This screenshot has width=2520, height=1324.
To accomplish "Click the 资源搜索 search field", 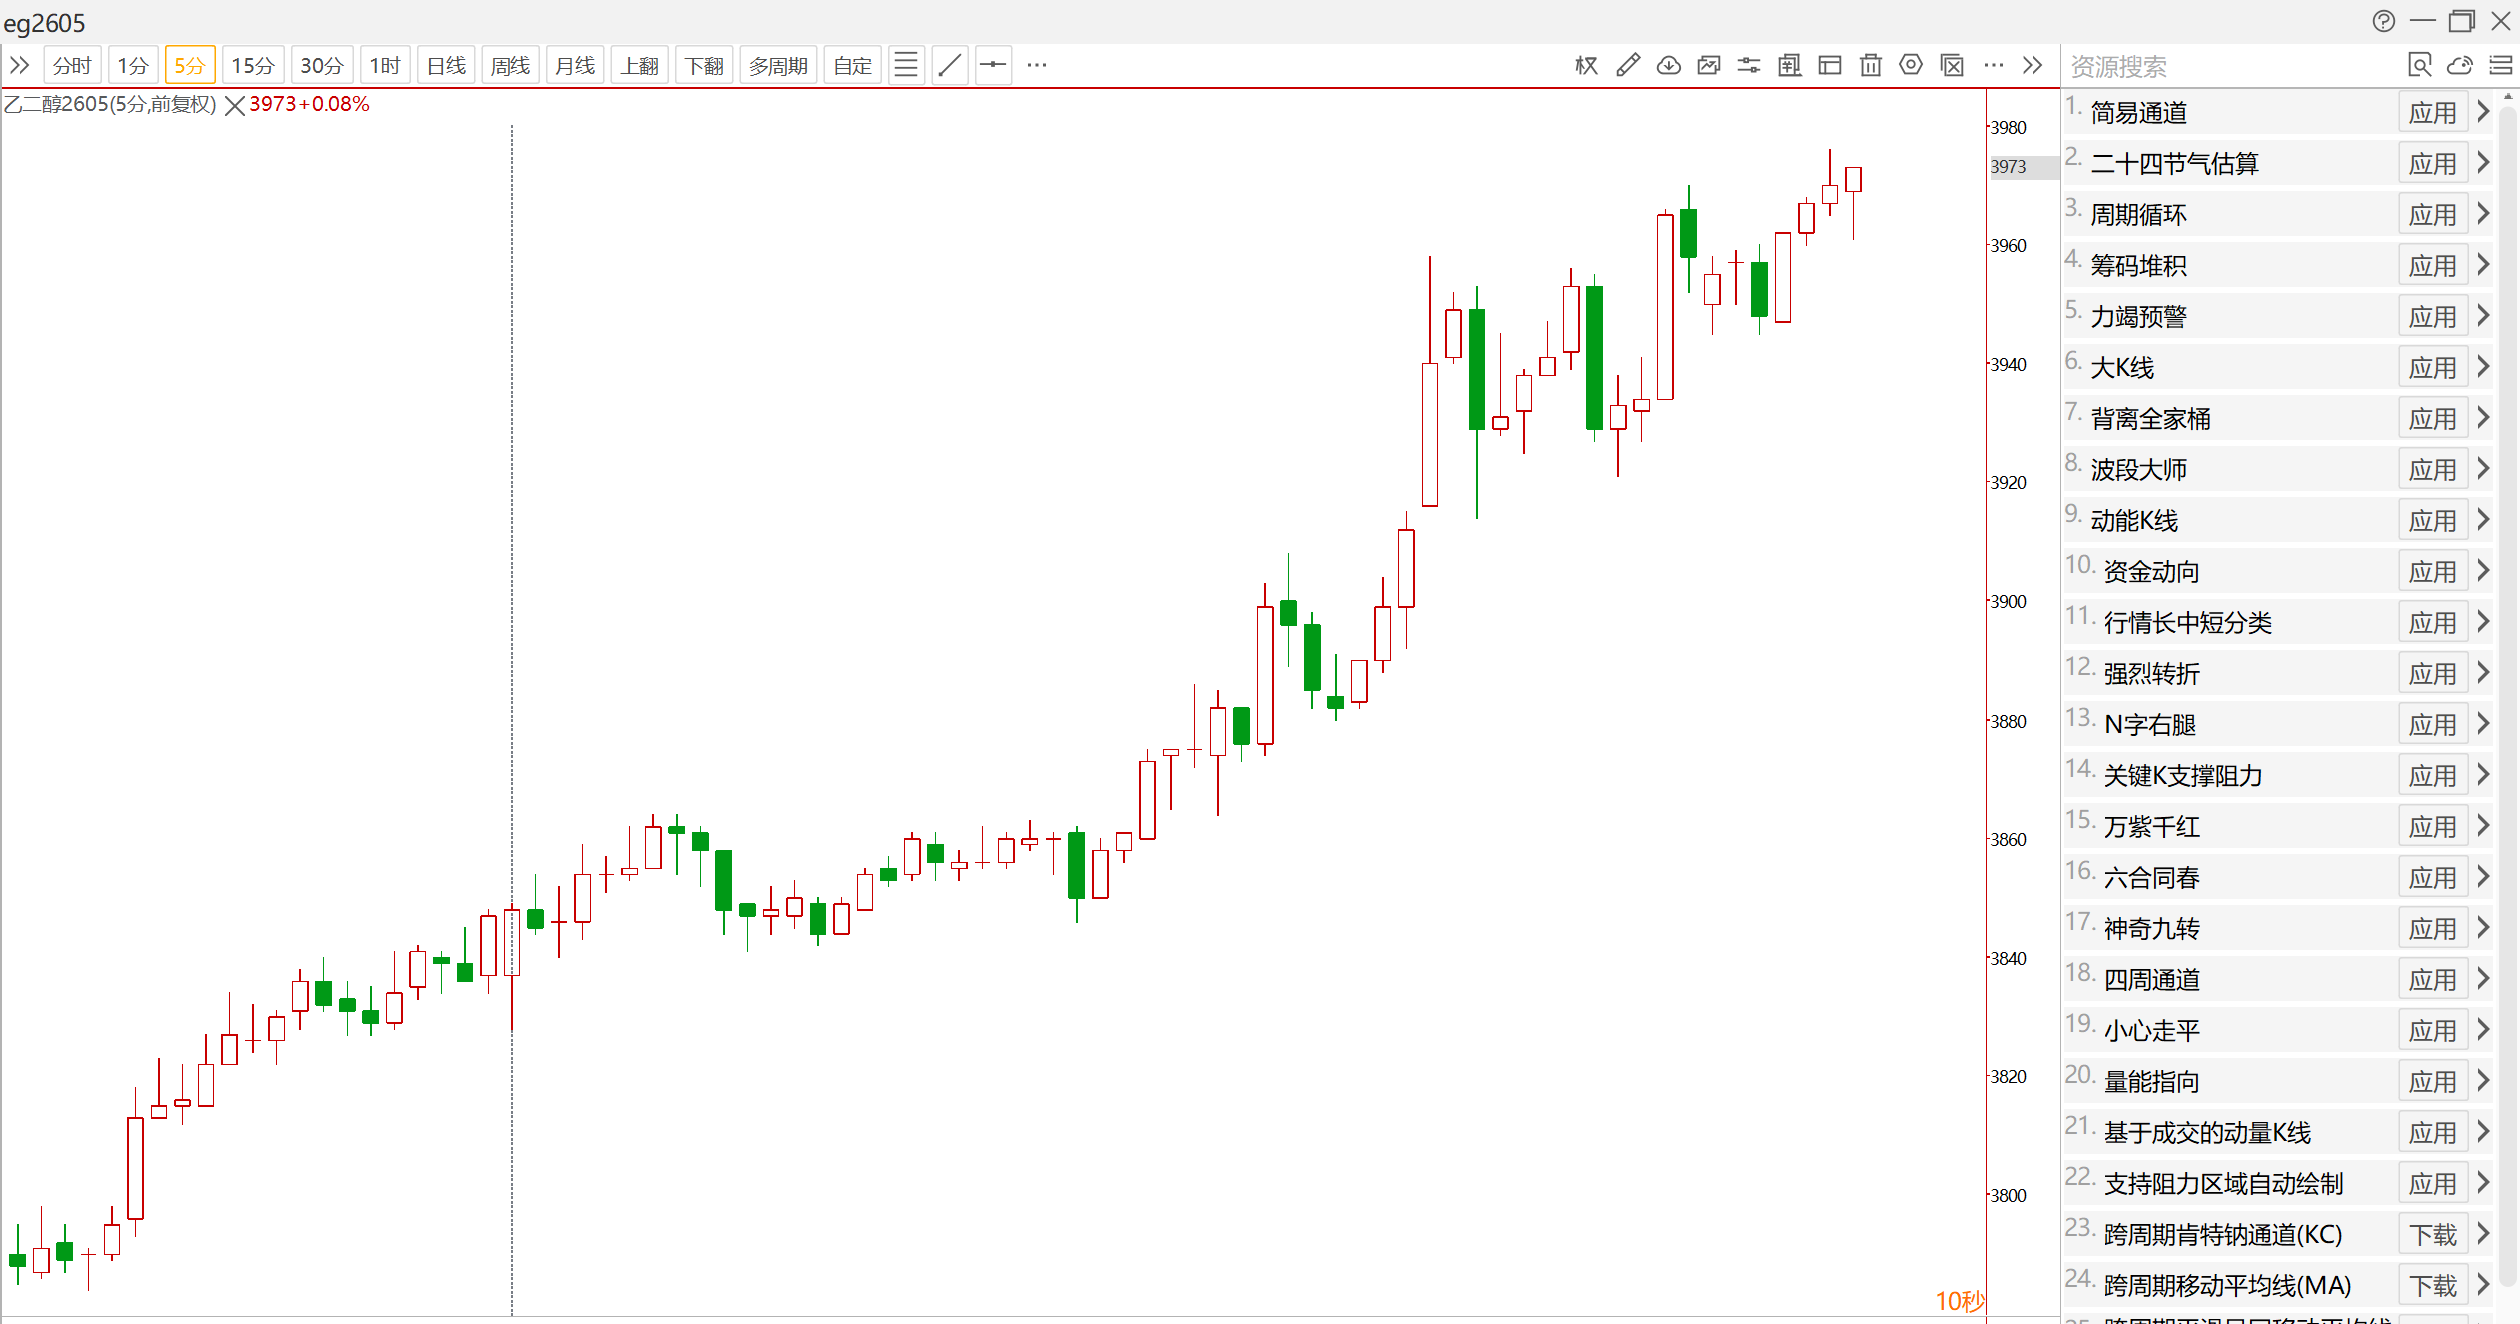I will (x=2220, y=66).
